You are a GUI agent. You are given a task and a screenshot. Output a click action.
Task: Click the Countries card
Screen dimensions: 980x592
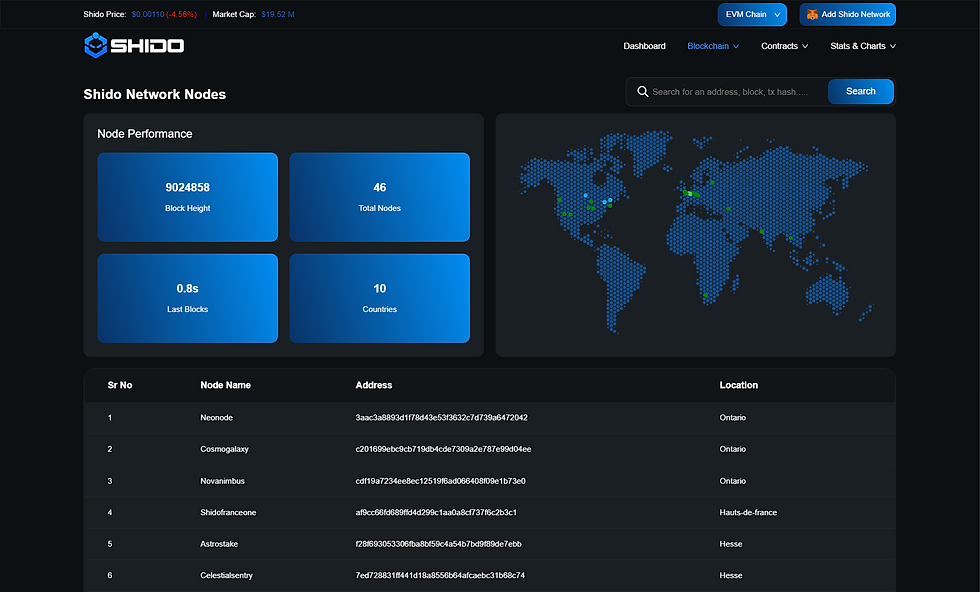(379, 298)
